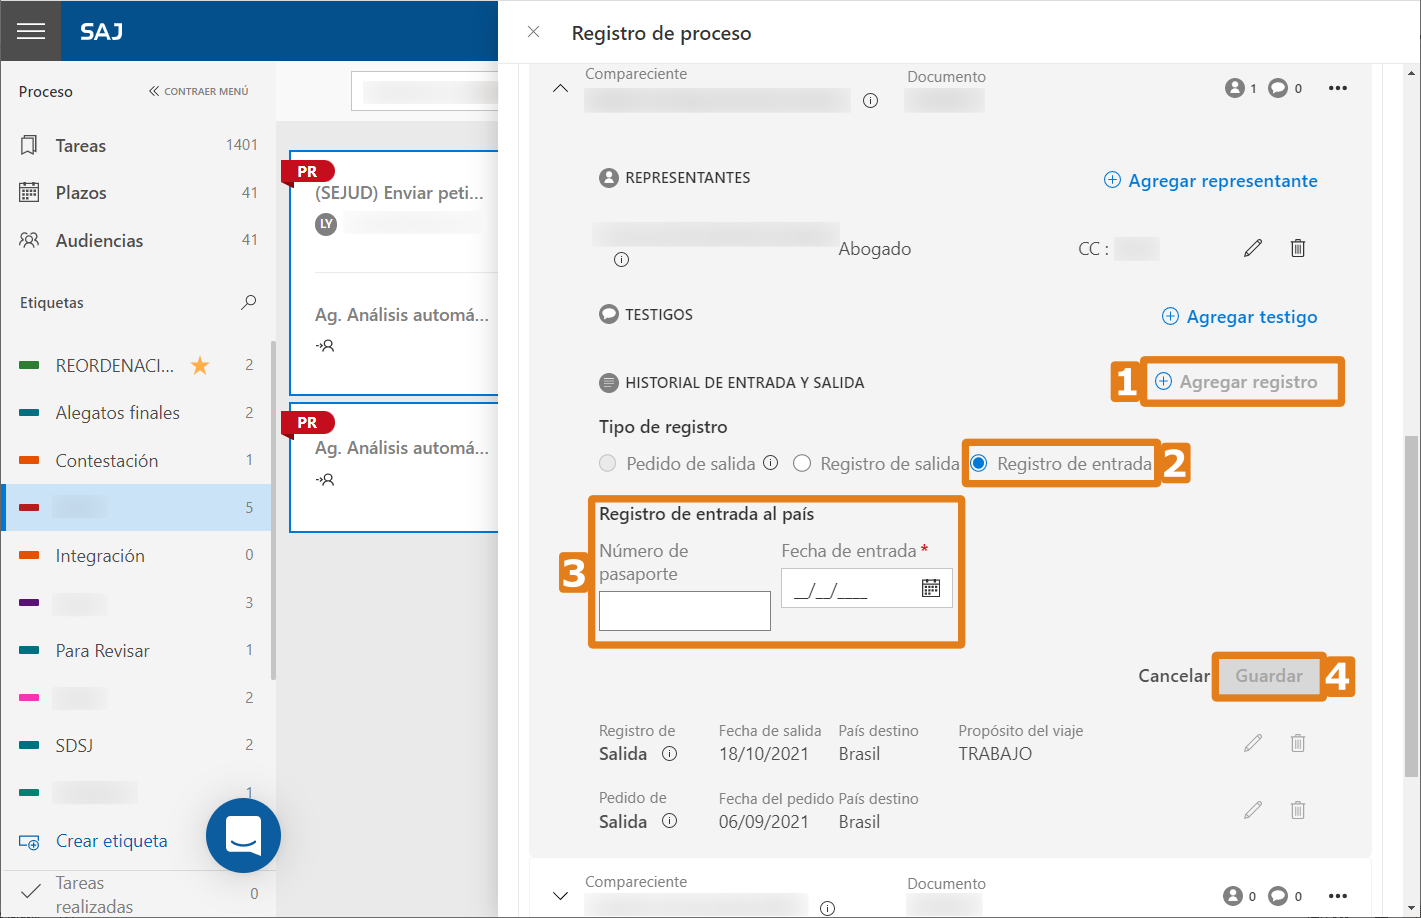Edit the Abogado representative with the pencil icon
Screen dimensions: 1421x918
pyautogui.click(x=1253, y=248)
